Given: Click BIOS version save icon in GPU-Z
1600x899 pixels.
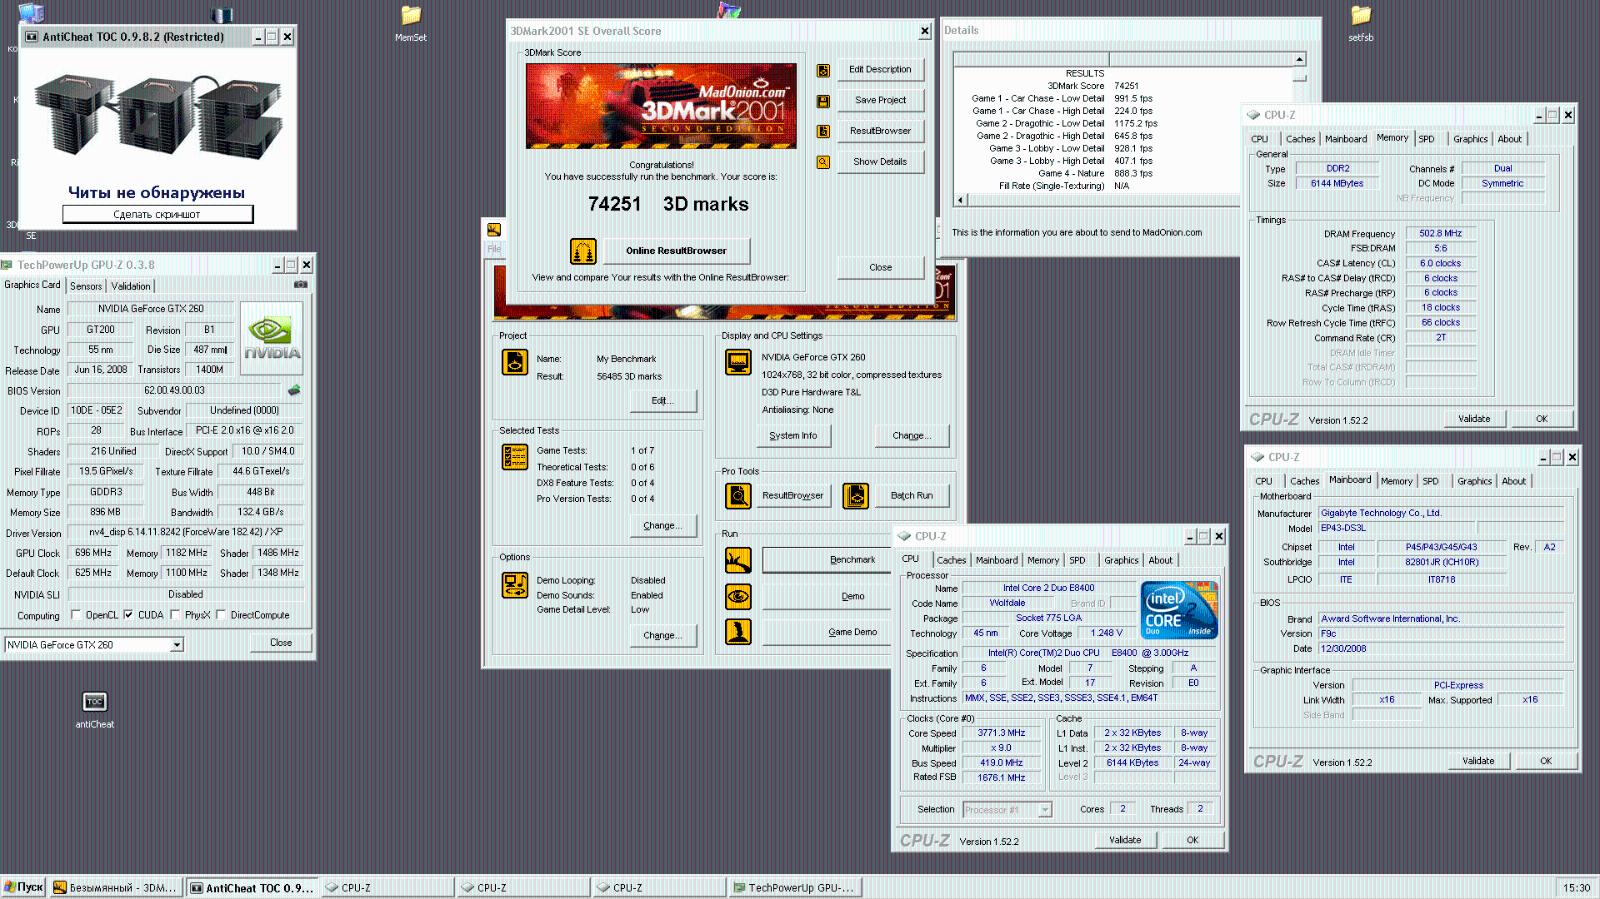Looking at the screenshot, I should 294,390.
